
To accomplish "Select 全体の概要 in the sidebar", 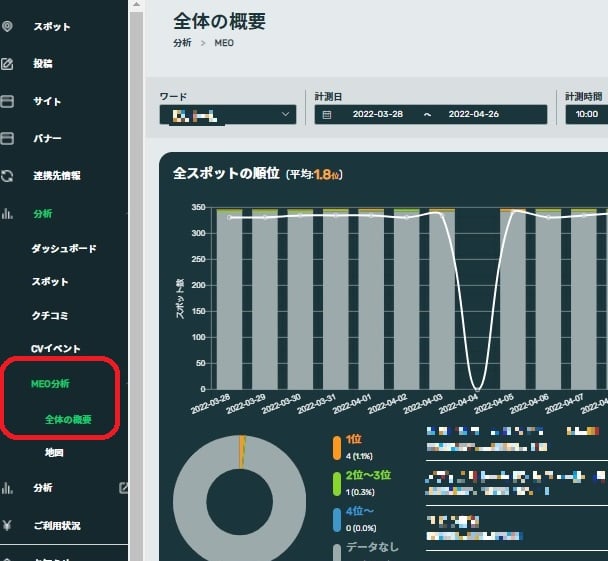I will (x=68, y=419).
